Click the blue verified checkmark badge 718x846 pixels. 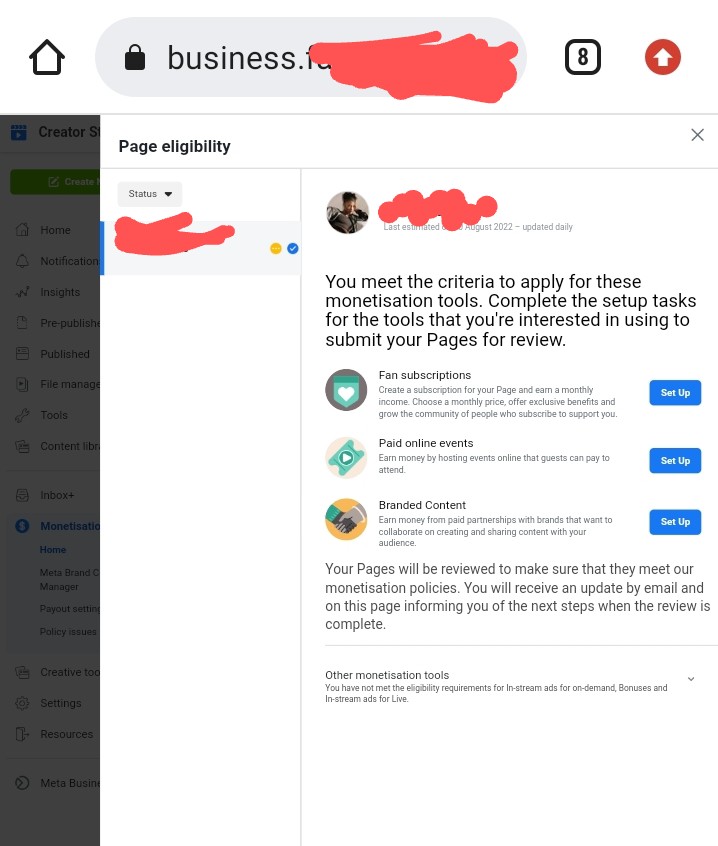293,248
